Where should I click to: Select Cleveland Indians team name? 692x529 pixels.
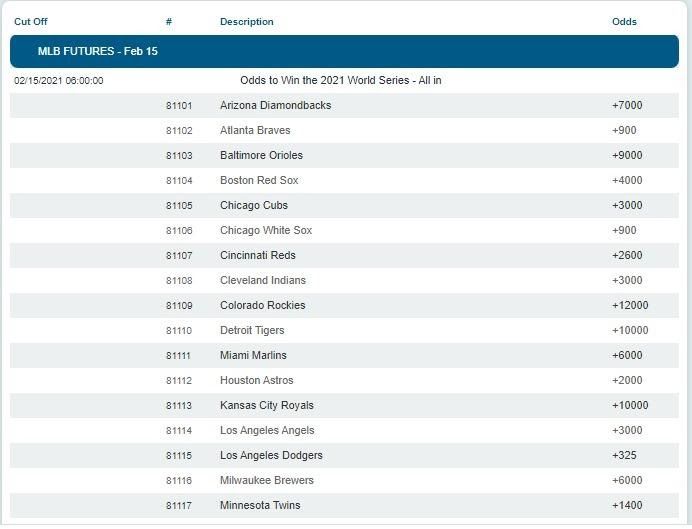coord(263,281)
